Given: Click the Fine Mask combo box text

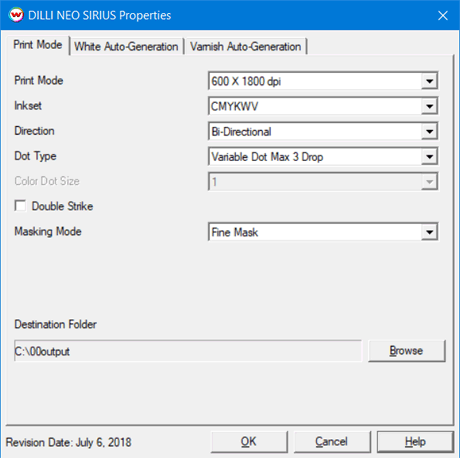Looking at the screenshot, I should click(x=235, y=232).
